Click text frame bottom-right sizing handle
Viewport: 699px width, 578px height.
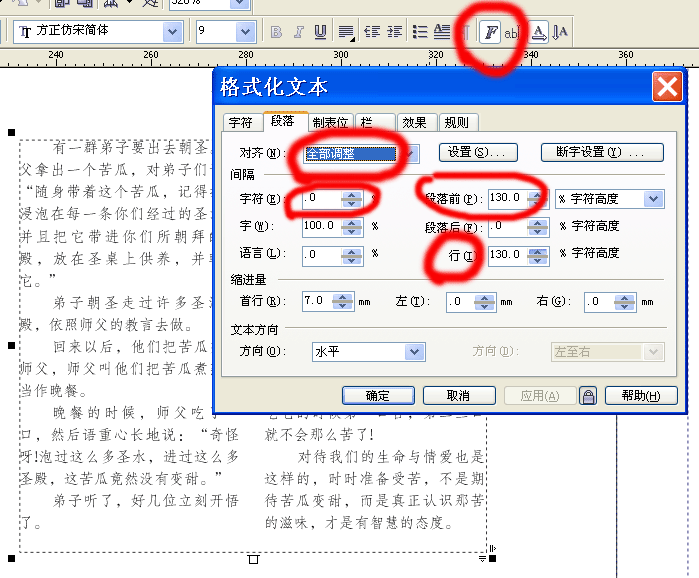[x=492, y=558]
